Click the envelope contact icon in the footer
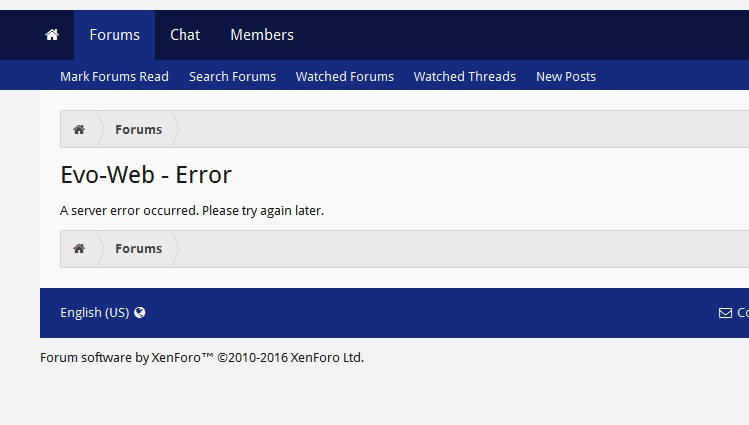 pos(725,313)
